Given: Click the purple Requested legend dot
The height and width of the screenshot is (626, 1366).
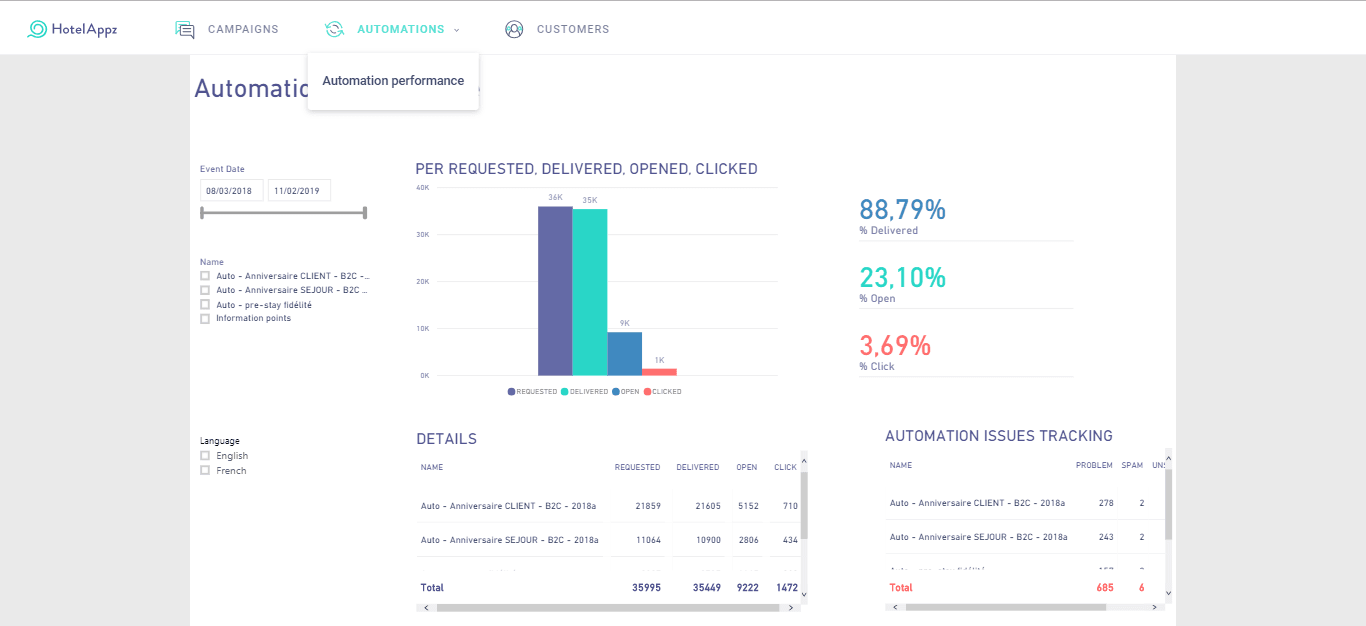Looking at the screenshot, I should 512,392.
